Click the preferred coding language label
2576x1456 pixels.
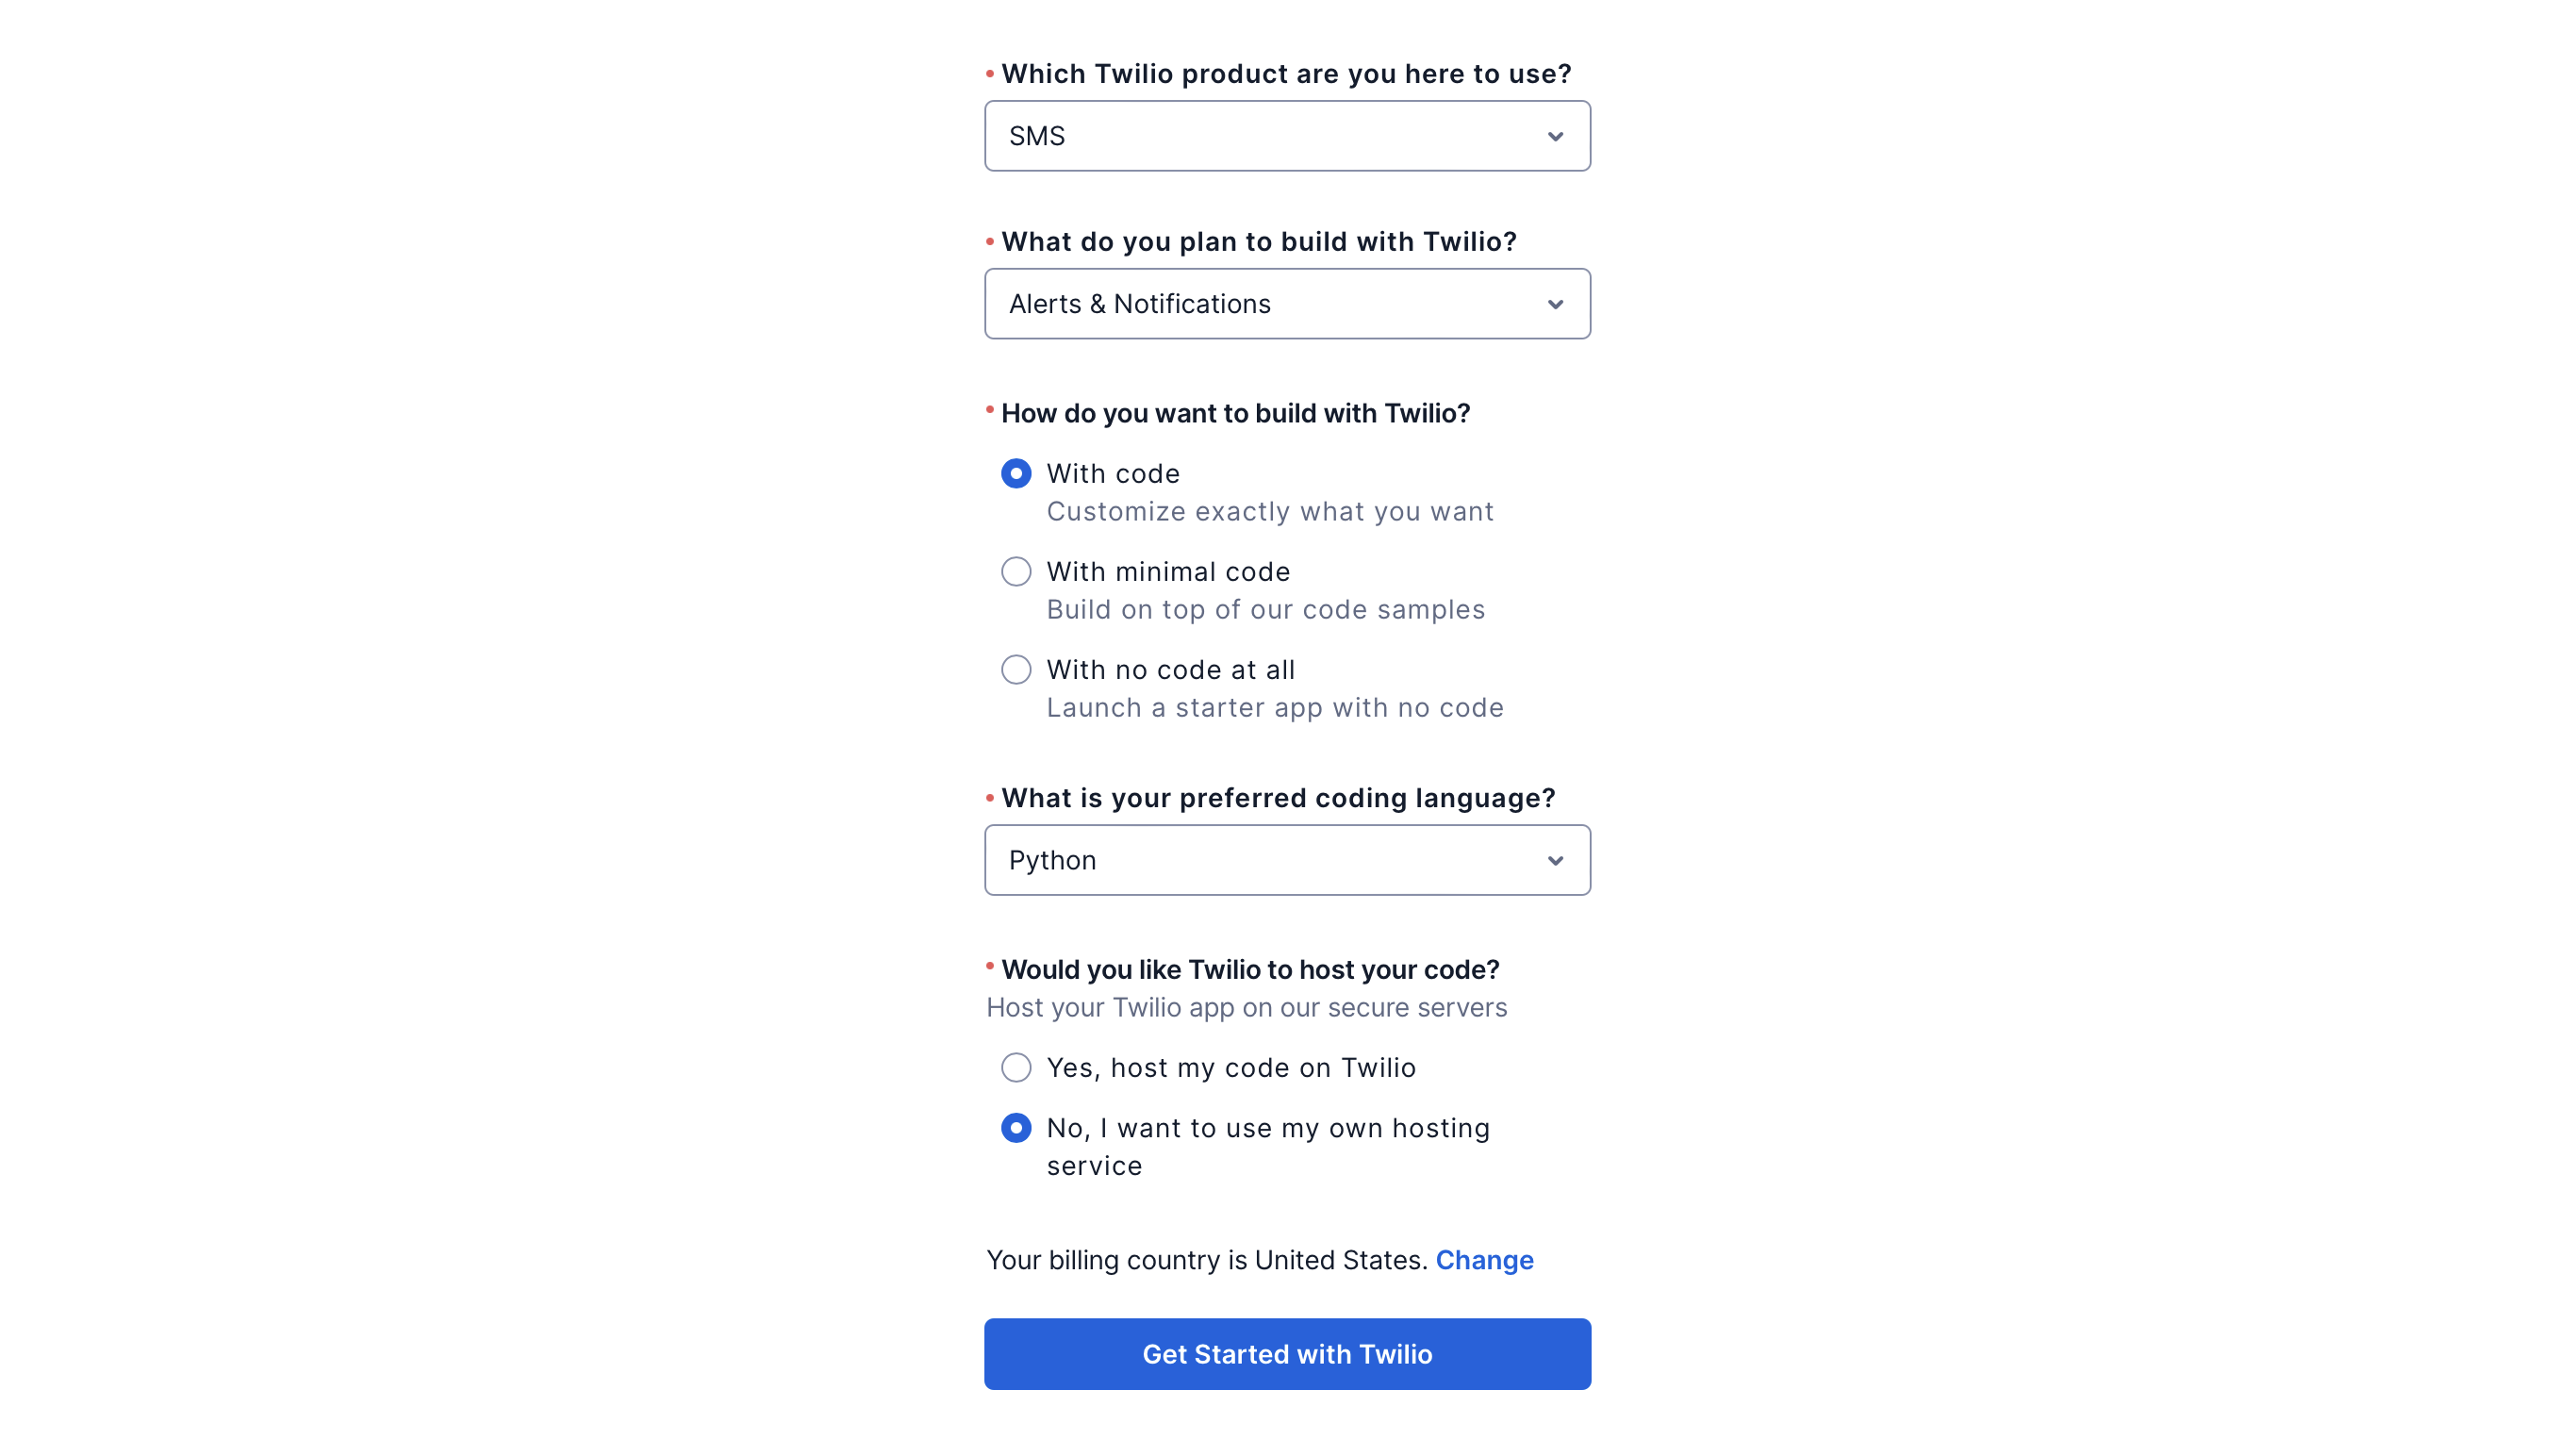[x=1277, y=798]
